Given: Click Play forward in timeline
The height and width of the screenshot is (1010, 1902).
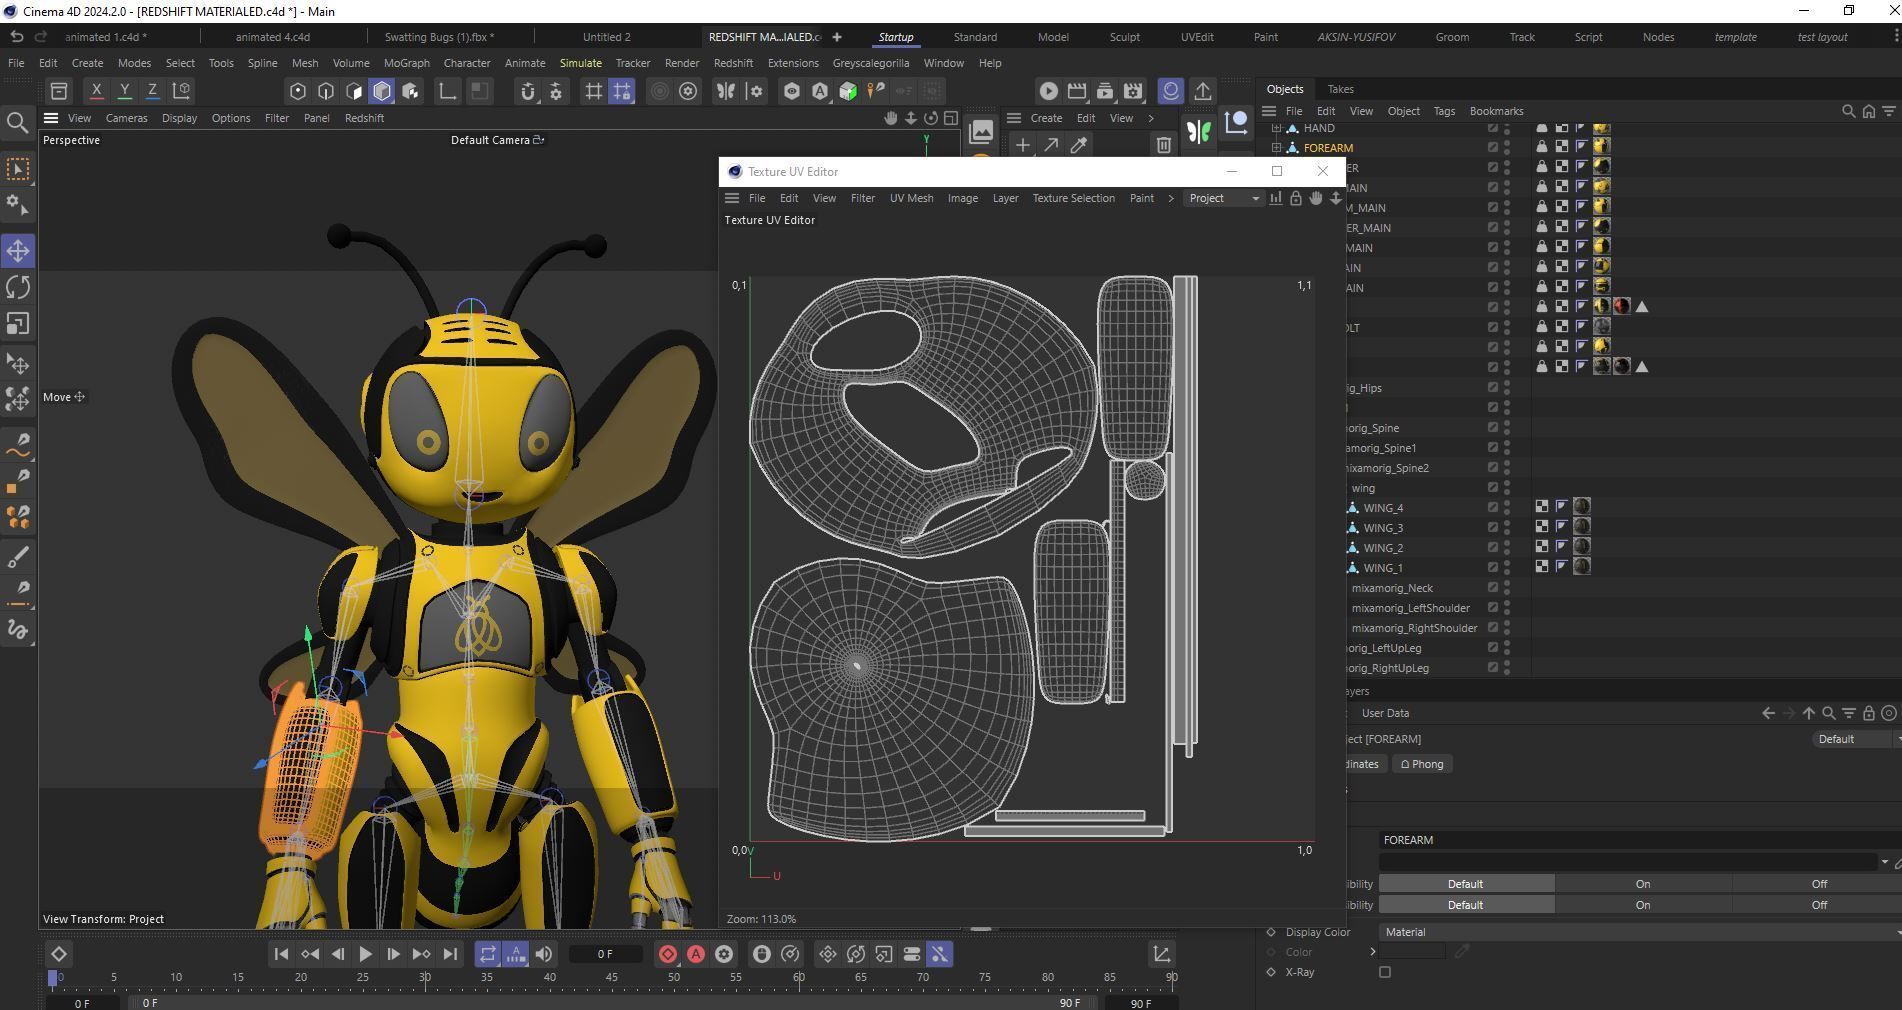Looking at the screenshot, I should (365, 954).
